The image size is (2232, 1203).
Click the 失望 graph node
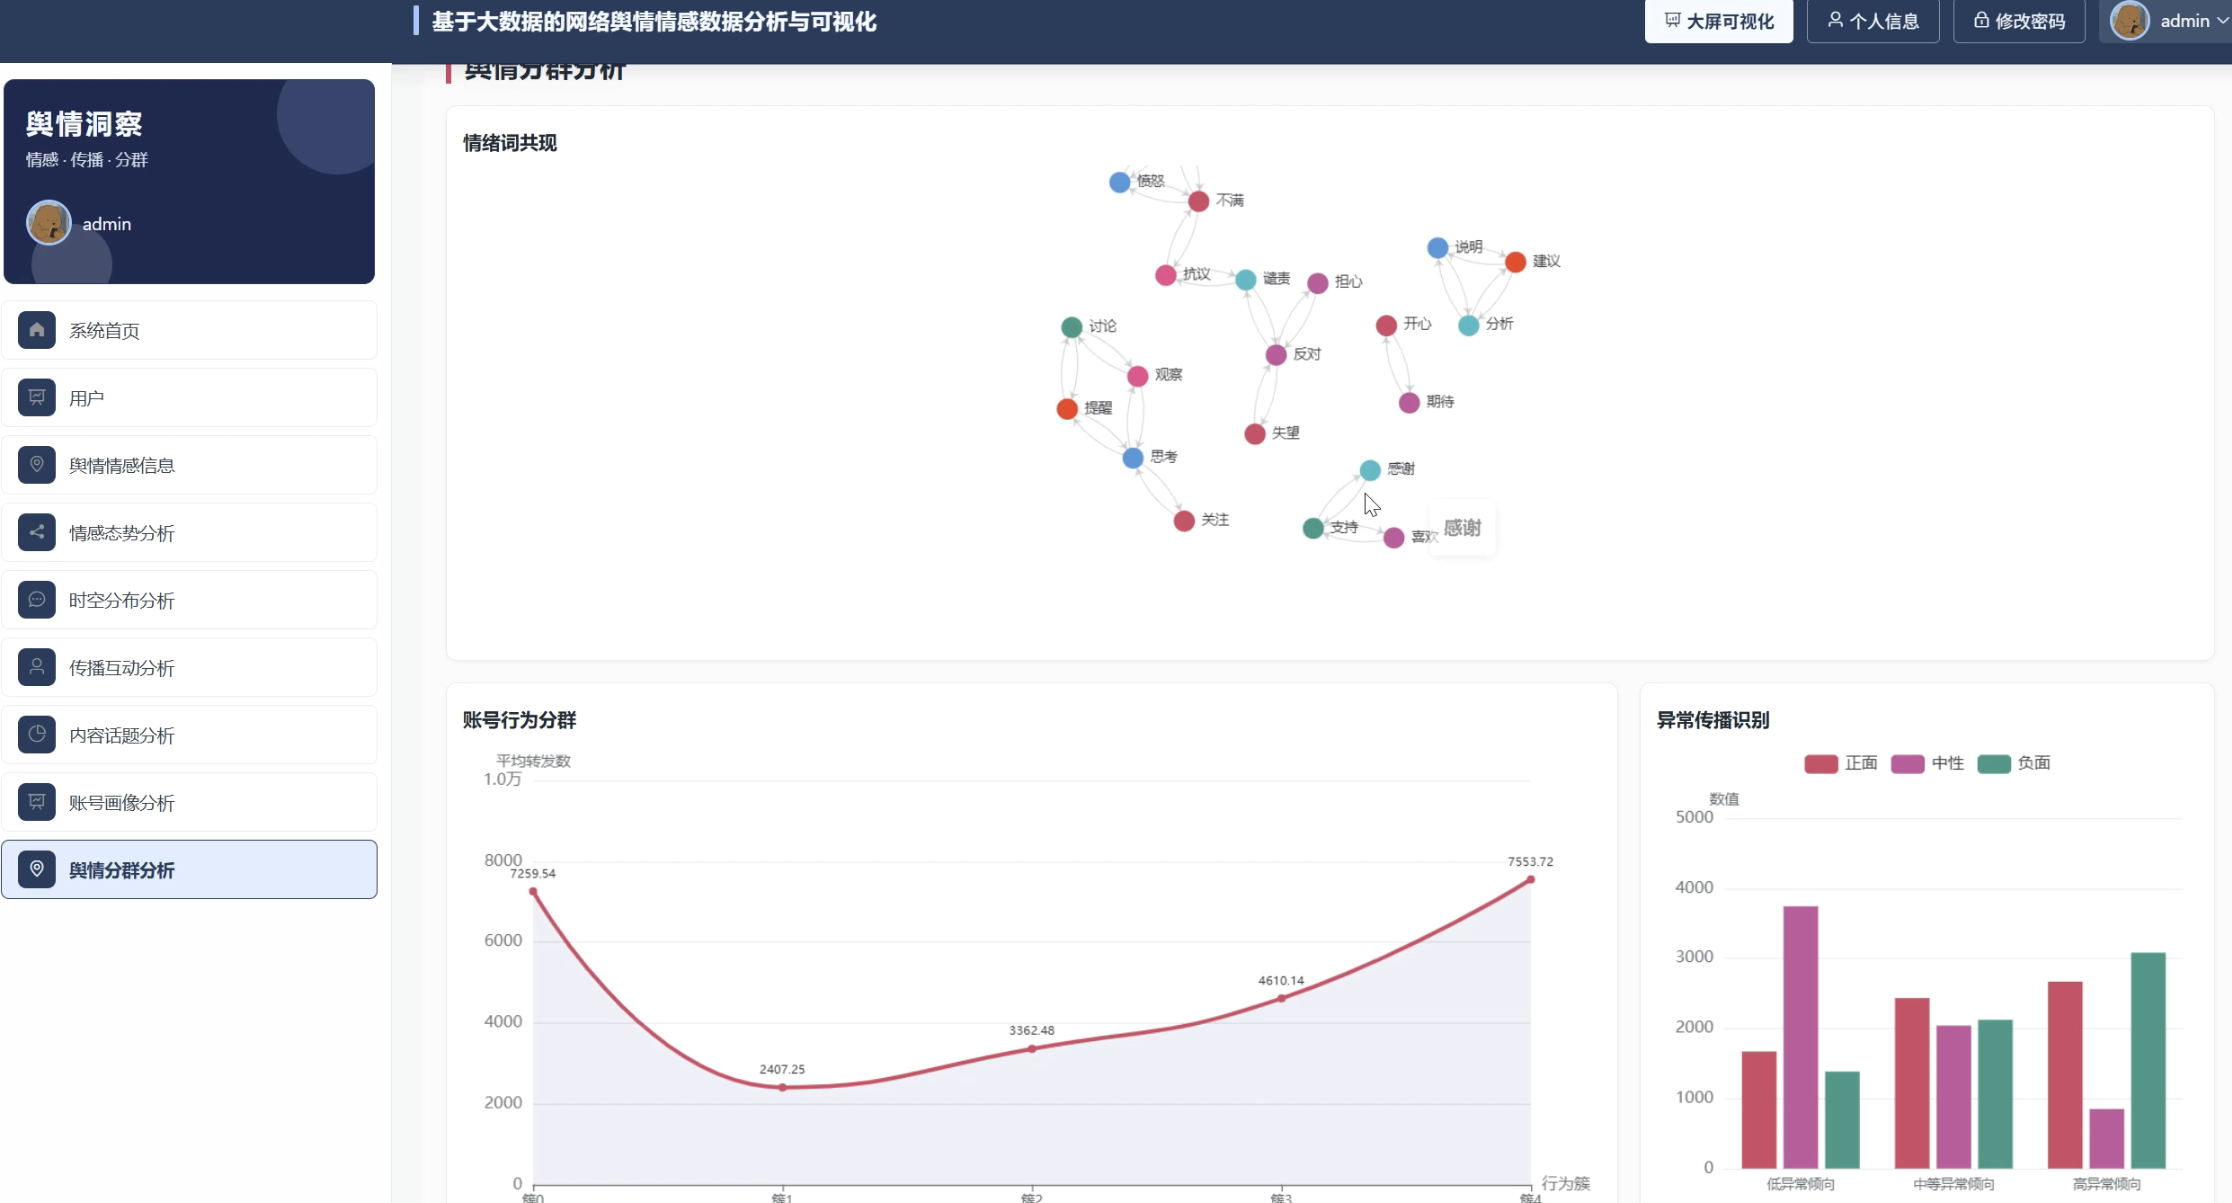(x=1255, y=434)
